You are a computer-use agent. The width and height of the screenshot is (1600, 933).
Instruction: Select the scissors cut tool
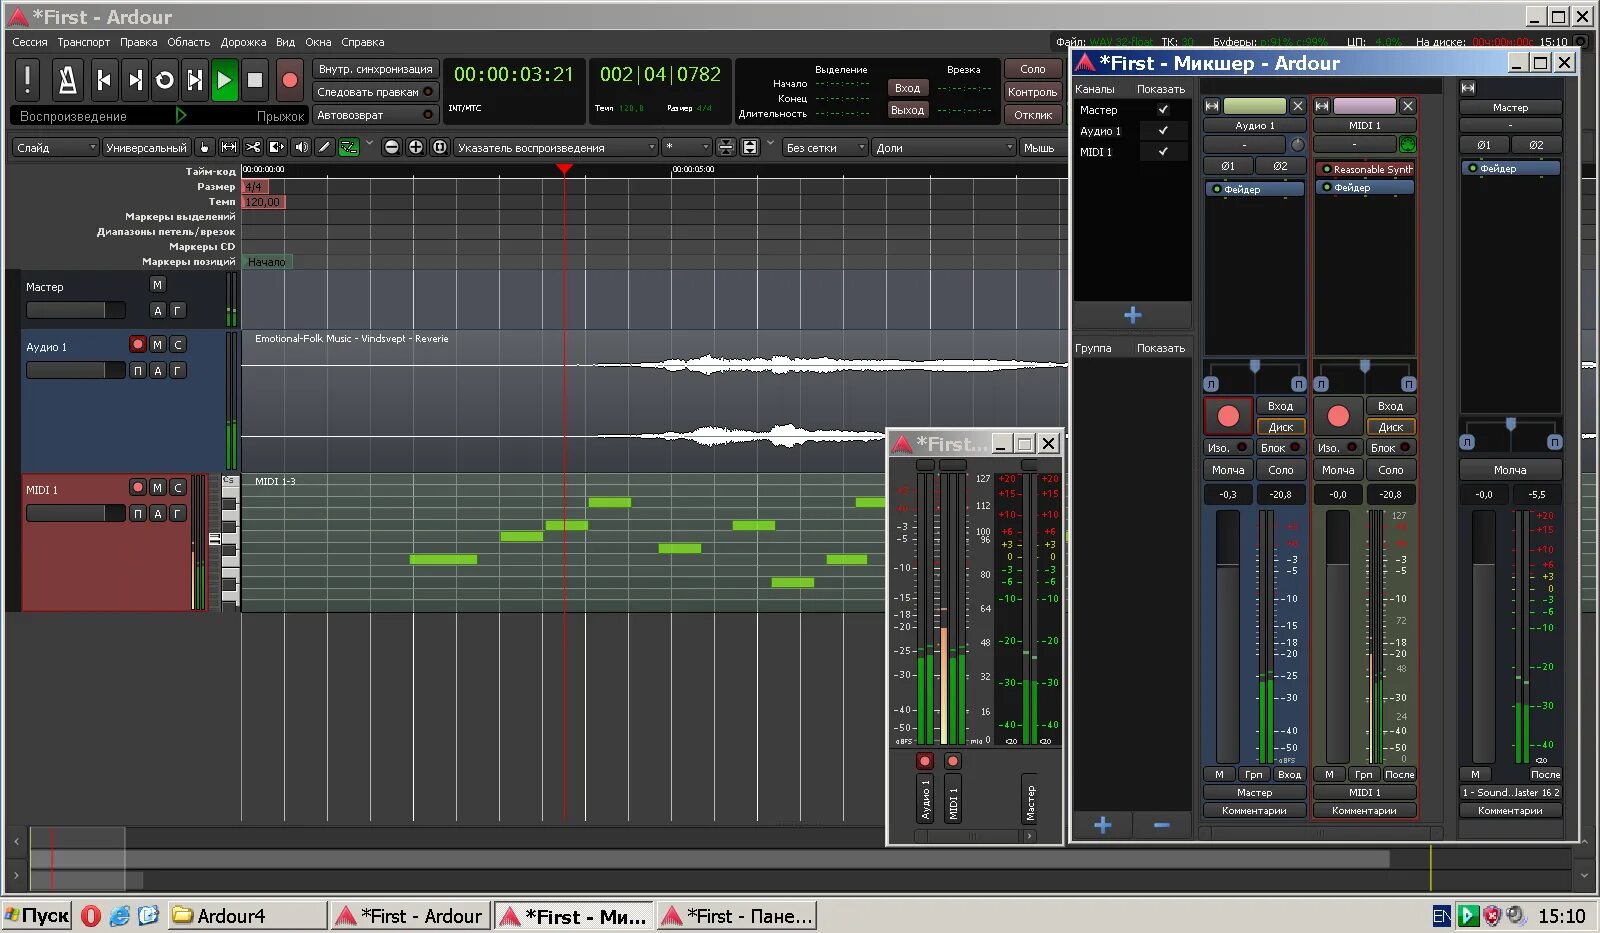(253, 147)
